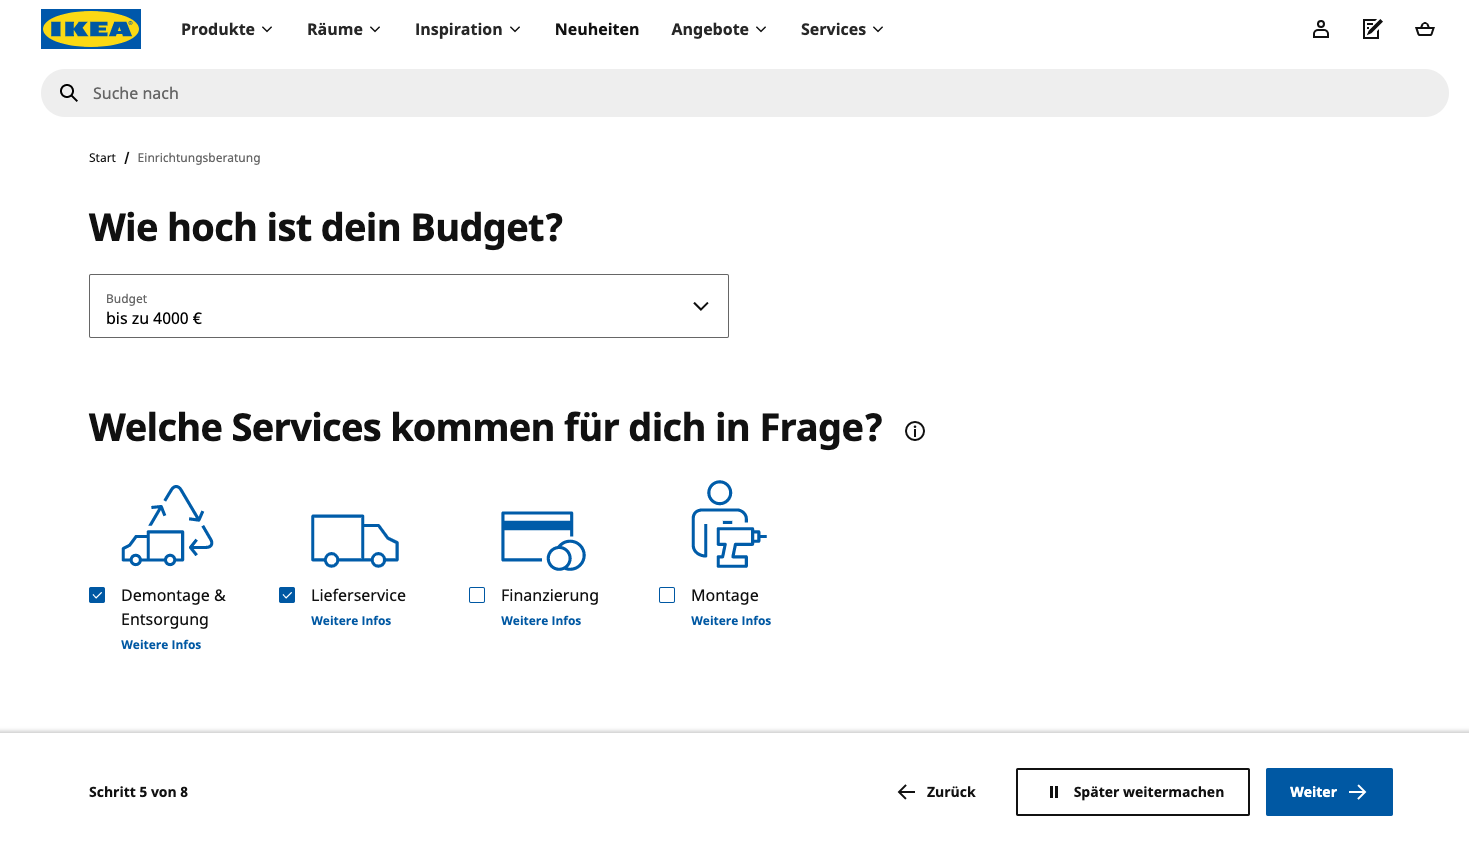
Task: Click Später weitermachen button
Action: 1132,792
